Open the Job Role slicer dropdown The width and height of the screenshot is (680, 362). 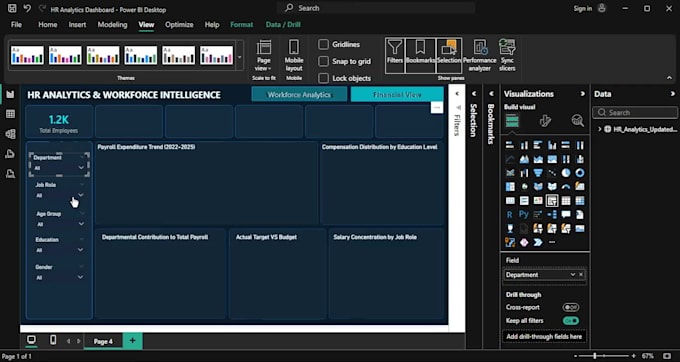(x=81, y=195)
